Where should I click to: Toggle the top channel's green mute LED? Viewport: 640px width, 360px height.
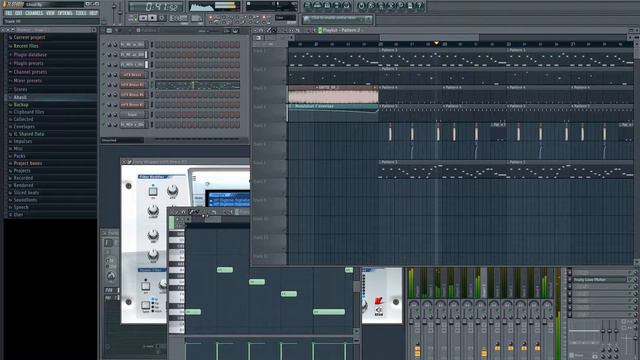coord(104,44)
